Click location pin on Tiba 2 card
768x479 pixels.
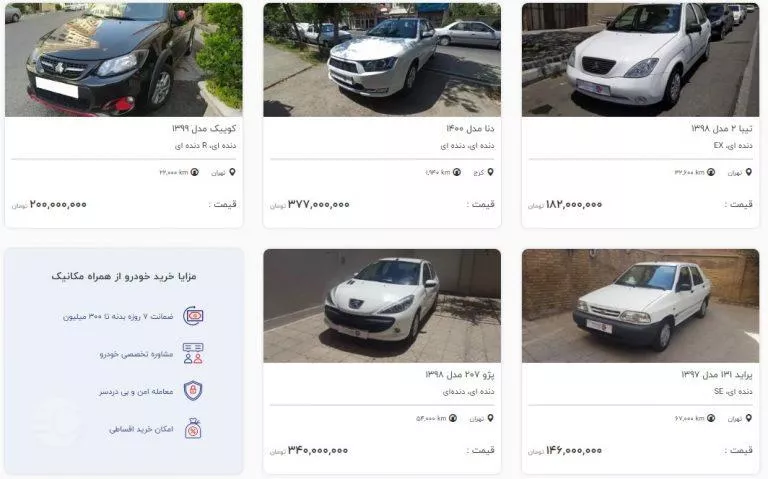(748, 172)
